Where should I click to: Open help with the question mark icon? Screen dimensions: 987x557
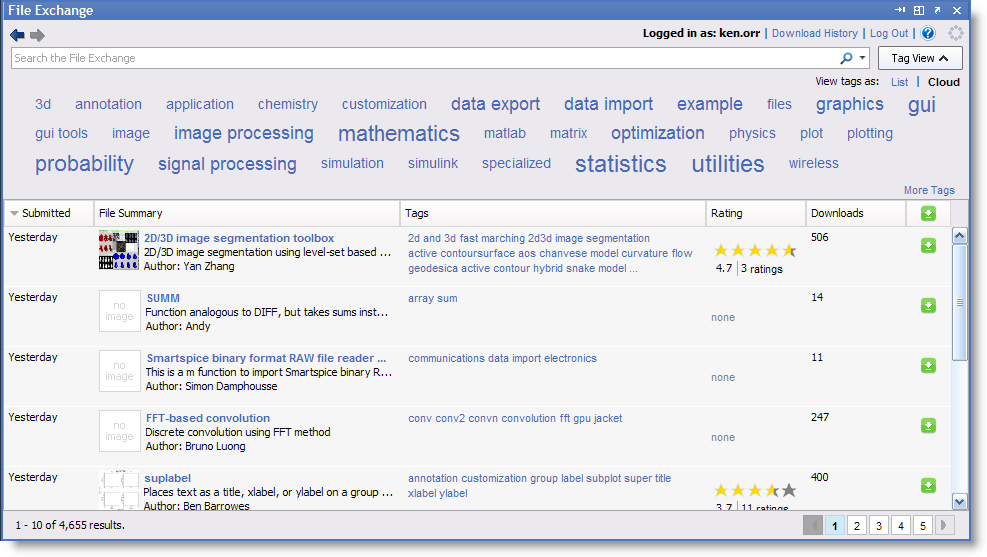point(928,33)
